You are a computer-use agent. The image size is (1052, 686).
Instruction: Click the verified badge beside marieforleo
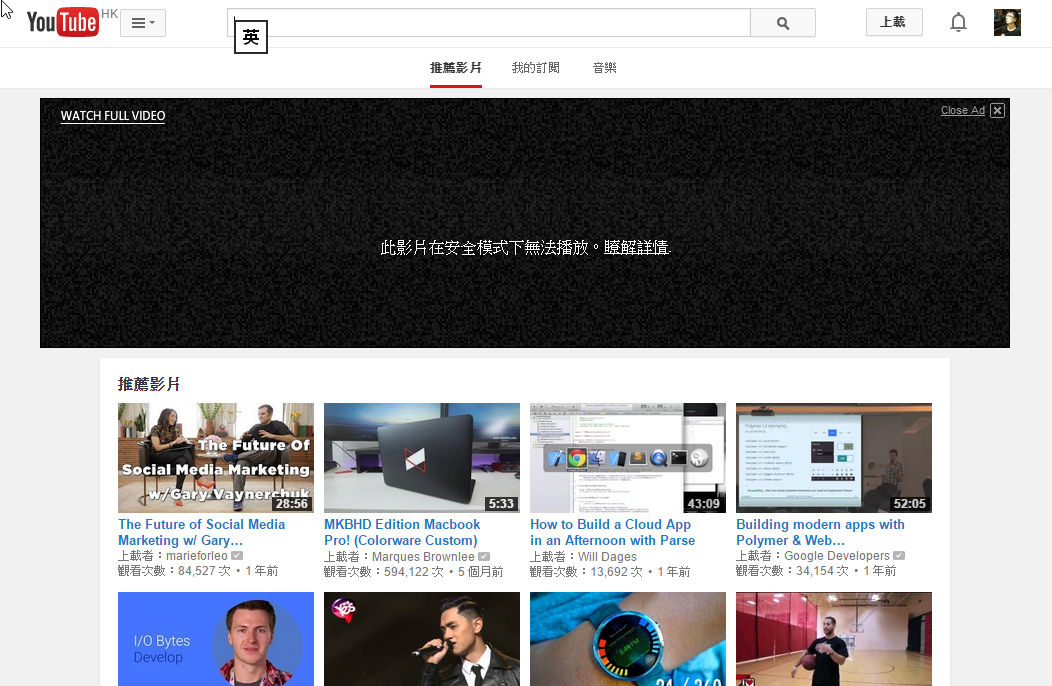(x=237, y=556)
